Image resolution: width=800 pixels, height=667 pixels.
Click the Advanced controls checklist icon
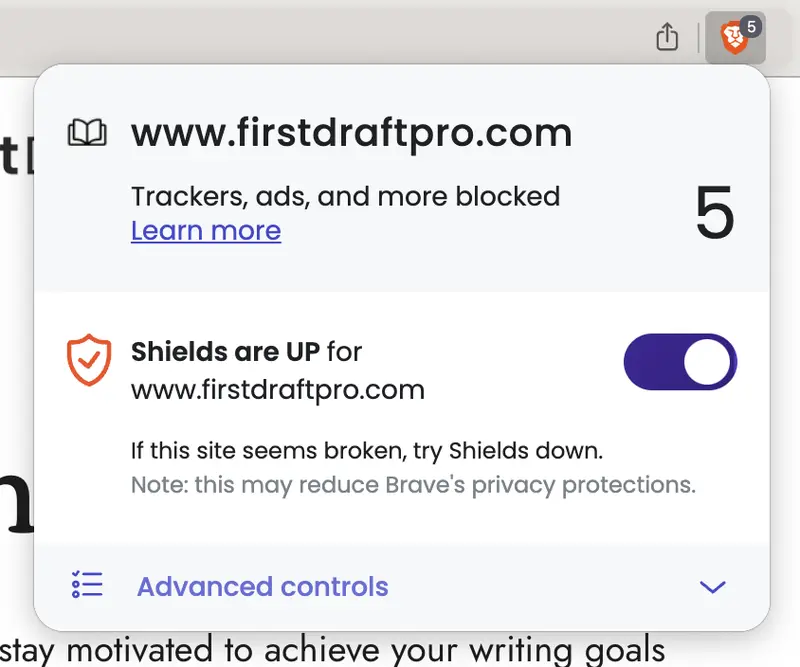pyautogui.click(x=88, y=586)
